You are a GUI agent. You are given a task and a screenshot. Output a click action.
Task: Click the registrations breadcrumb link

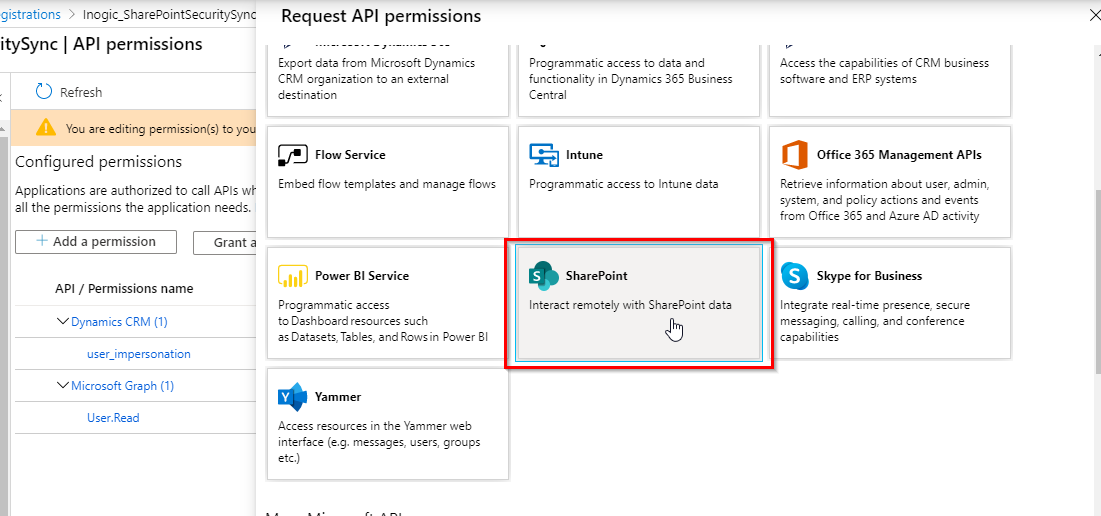tap(30, 15)
